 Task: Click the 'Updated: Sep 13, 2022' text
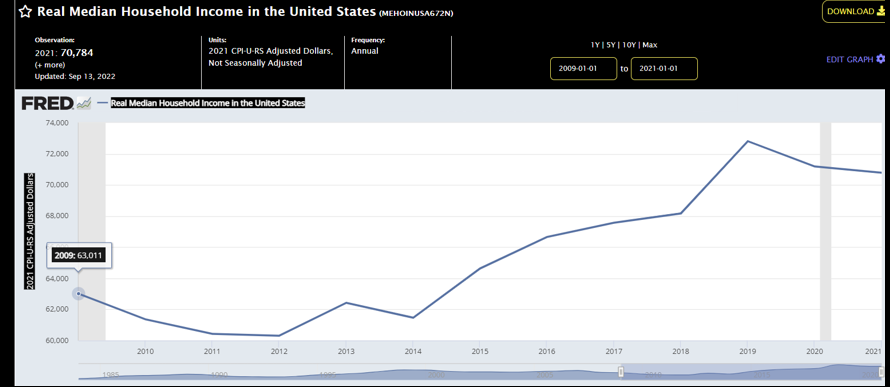point(75,77)
